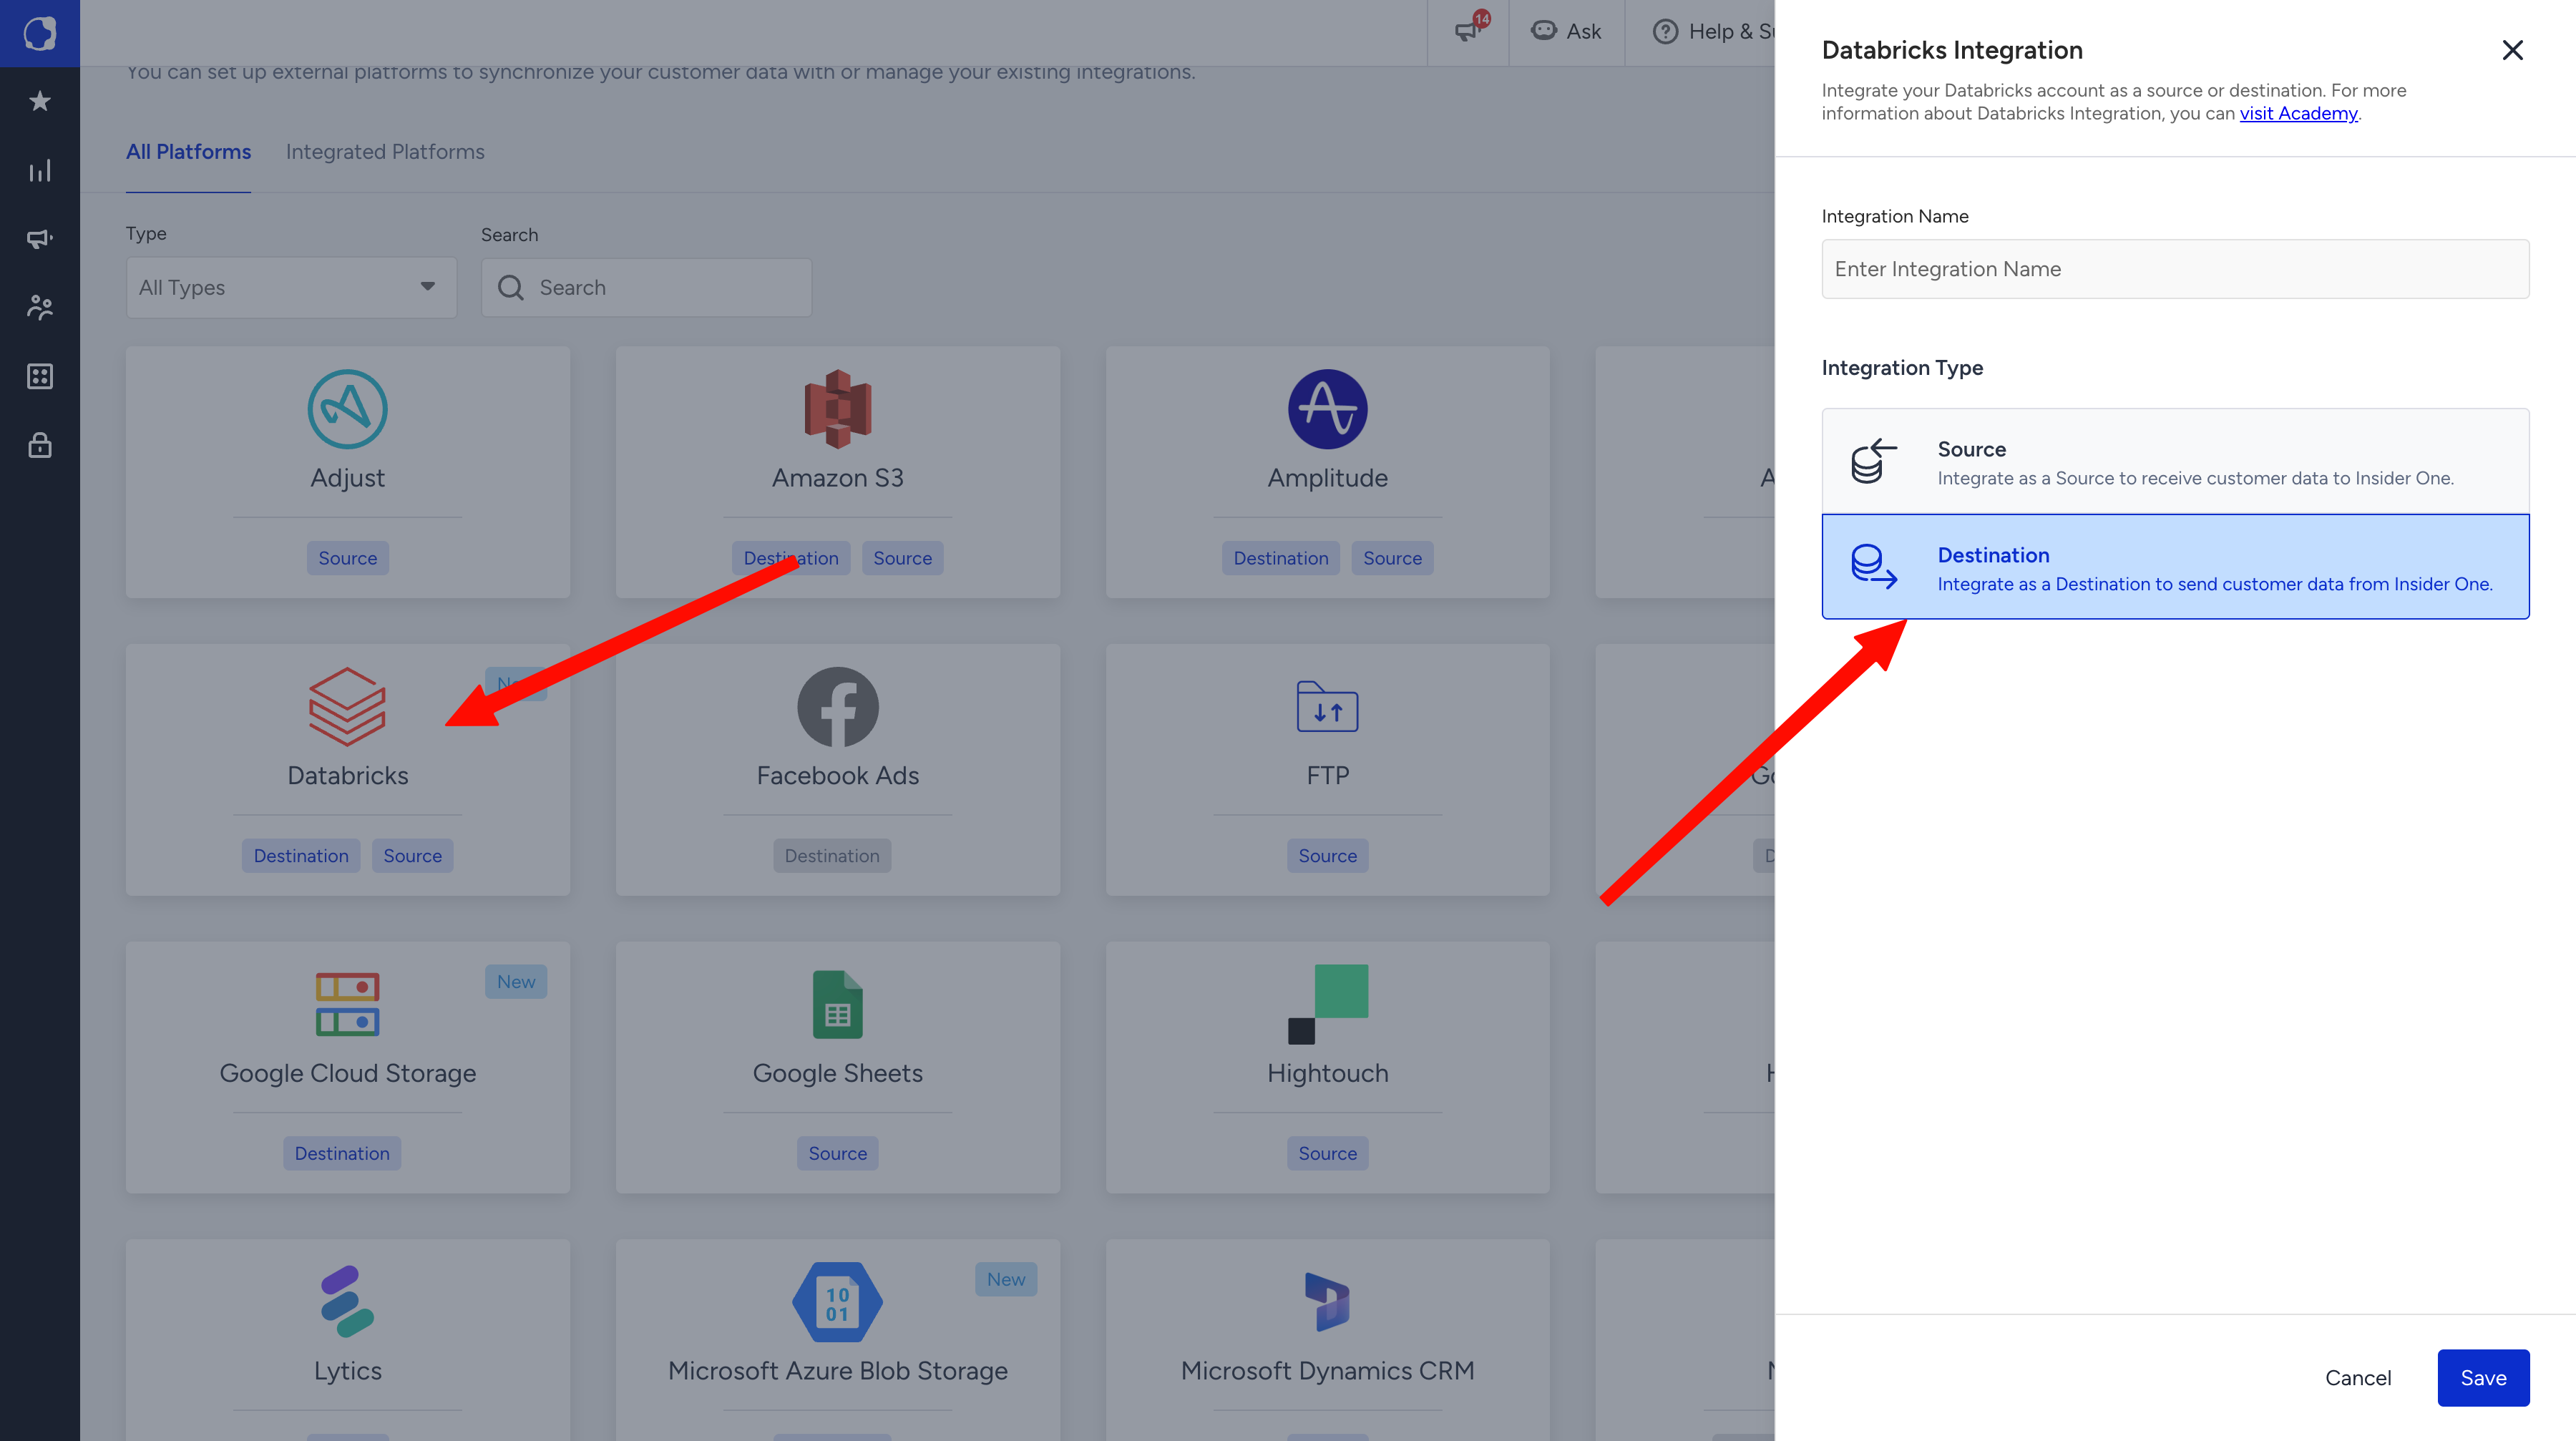The height and width of the screenshot is (1441, 2576).
Task: Click the Destination tag on Facebook Ads card
Action: point(832,856)
